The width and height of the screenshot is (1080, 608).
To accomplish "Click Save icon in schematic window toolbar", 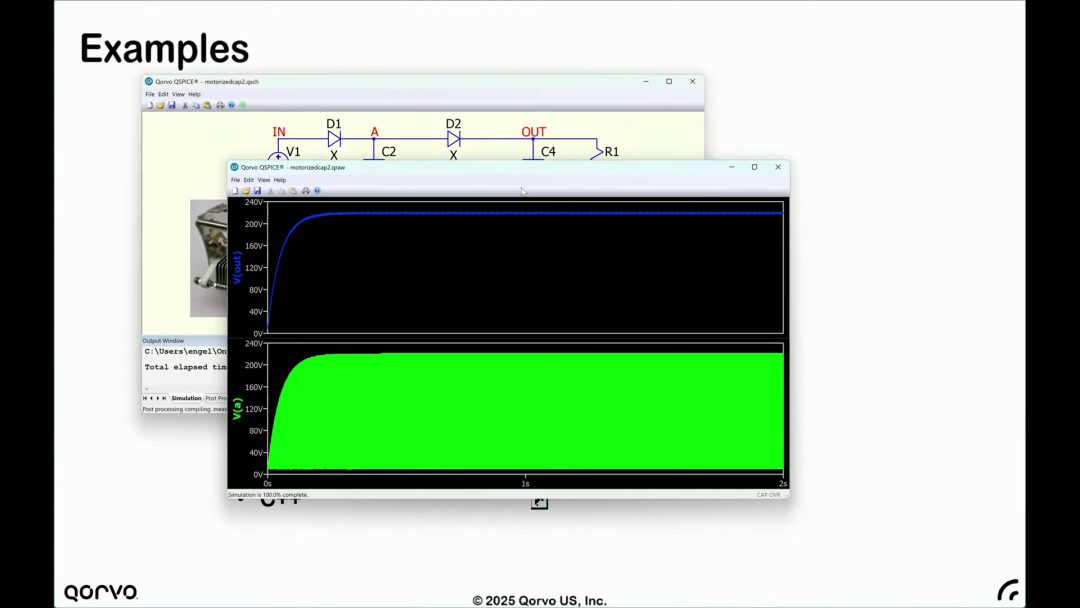I will click(x=172, y=105).
